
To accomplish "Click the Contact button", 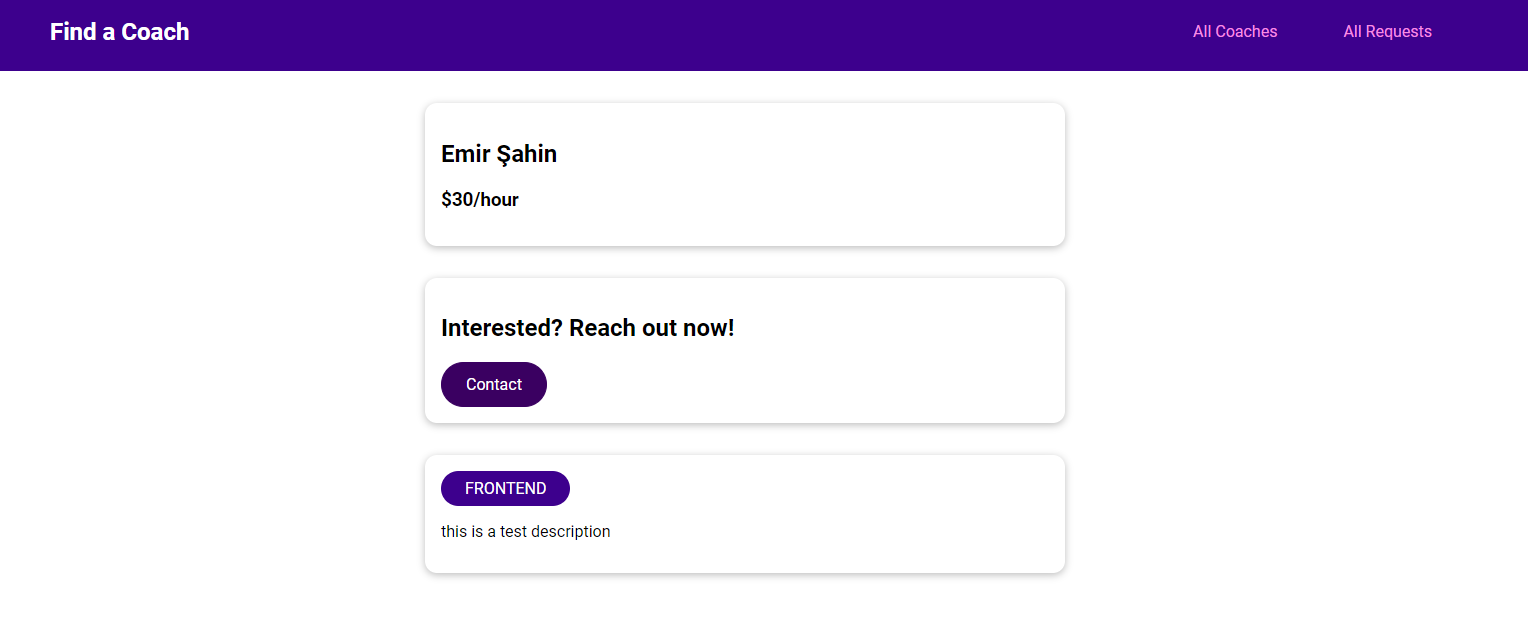I will [x=493, y=384].
